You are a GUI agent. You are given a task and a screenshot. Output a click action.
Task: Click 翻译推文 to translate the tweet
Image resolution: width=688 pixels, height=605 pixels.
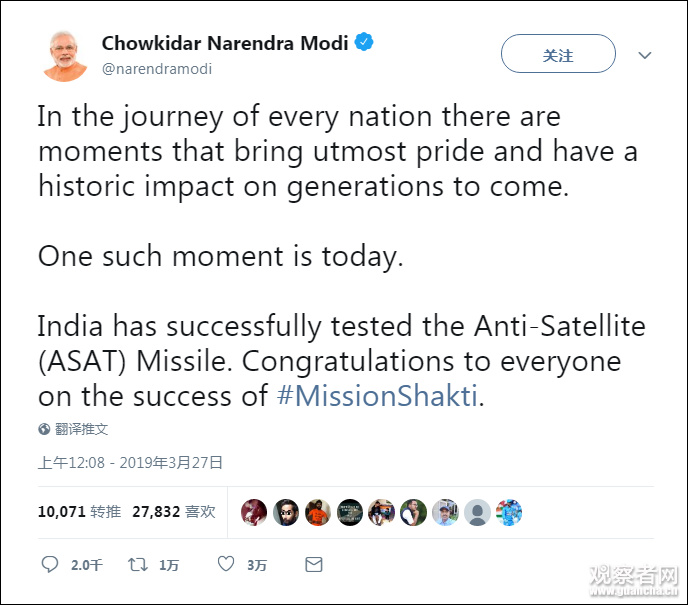[x=82, y=429]
